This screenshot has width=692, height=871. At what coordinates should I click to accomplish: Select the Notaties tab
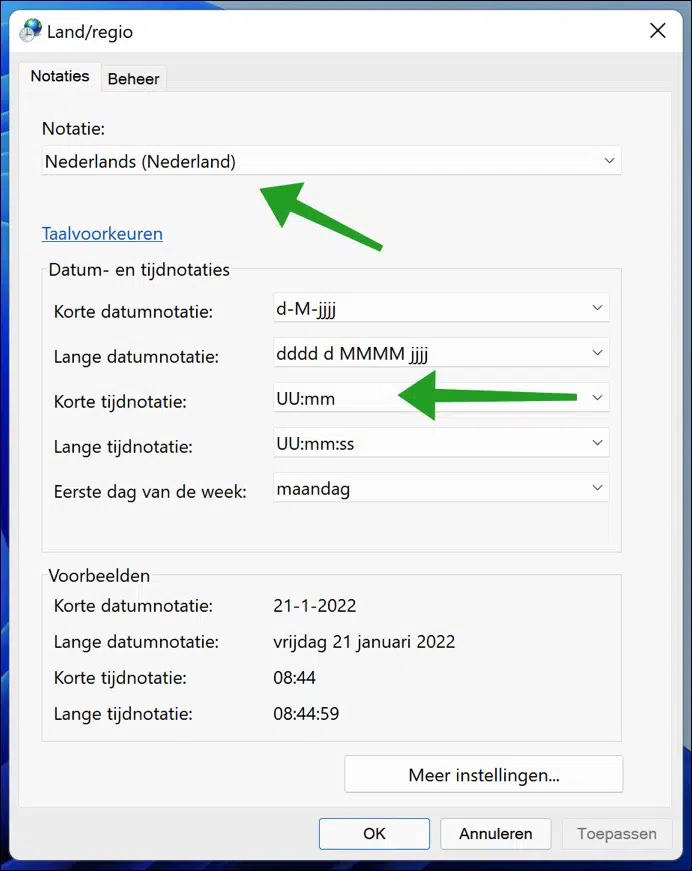click(x=59, y=76)
